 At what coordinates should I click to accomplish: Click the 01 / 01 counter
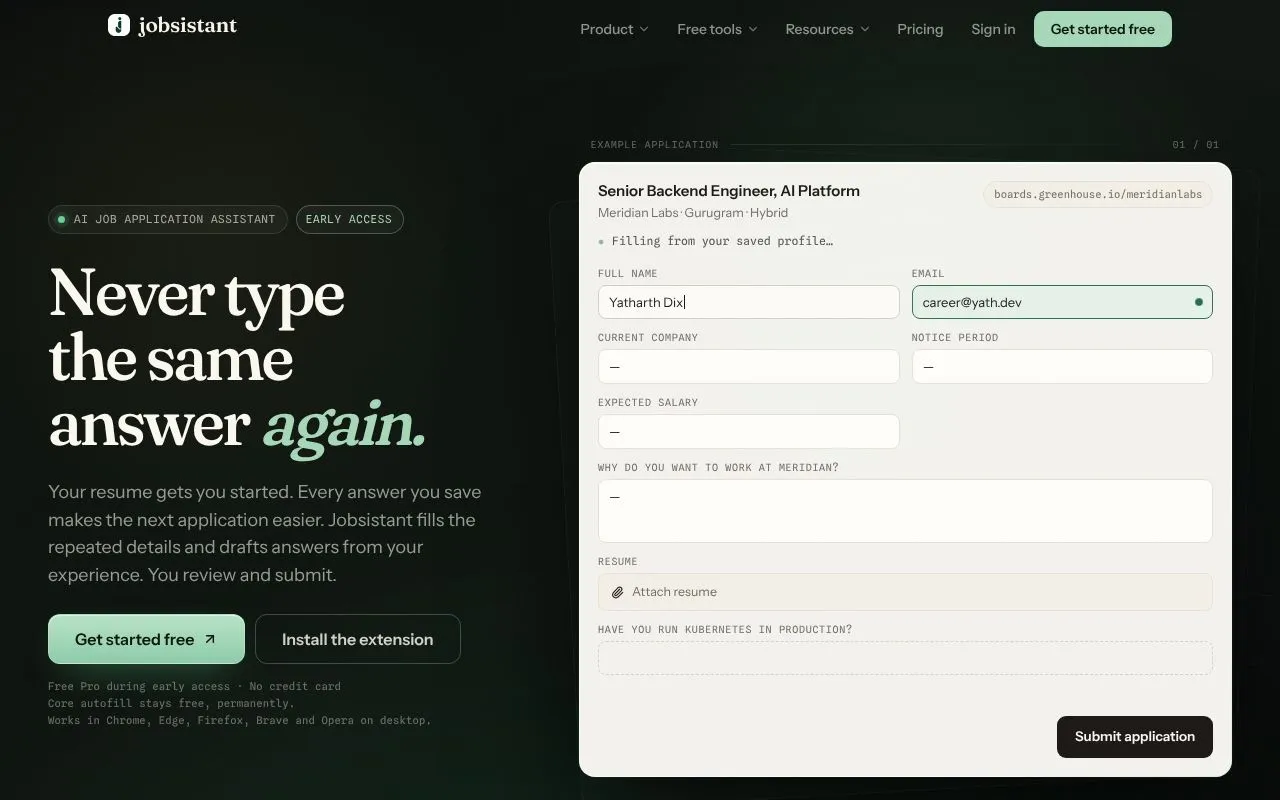point(1196,145)
